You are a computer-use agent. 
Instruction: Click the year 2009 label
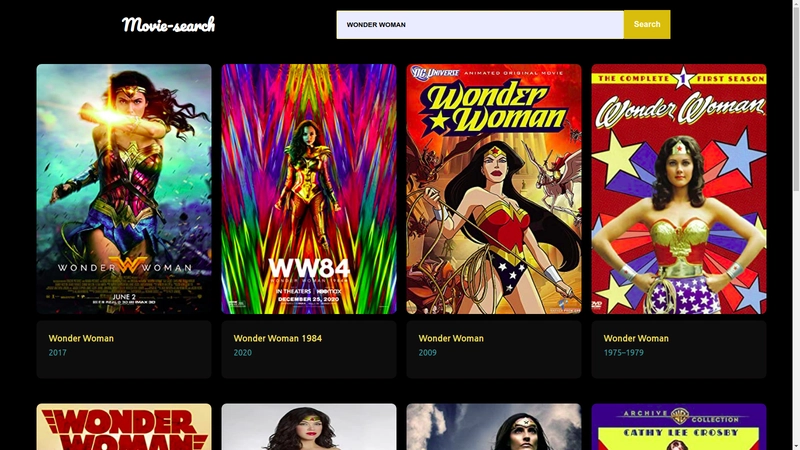click(x=428, y=353)
